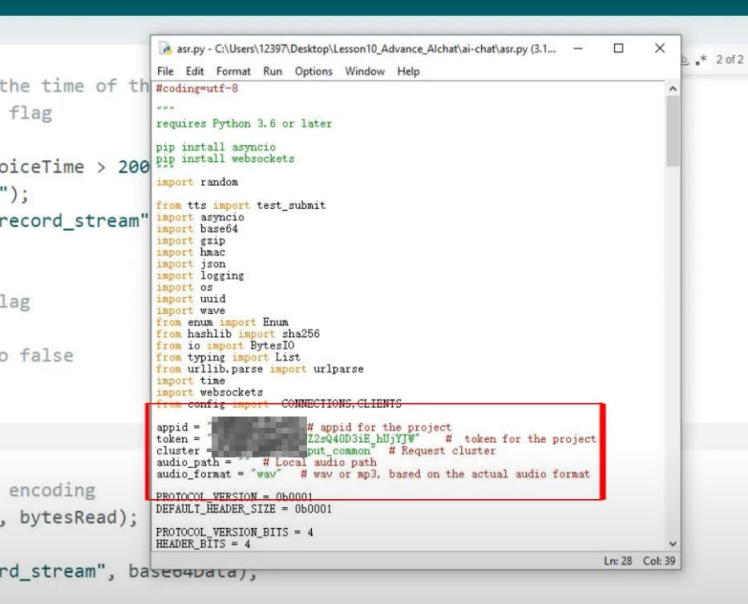748x604 pixels.
Task: Click the scrollbar down arrow
Action: (x=673, y=543)
